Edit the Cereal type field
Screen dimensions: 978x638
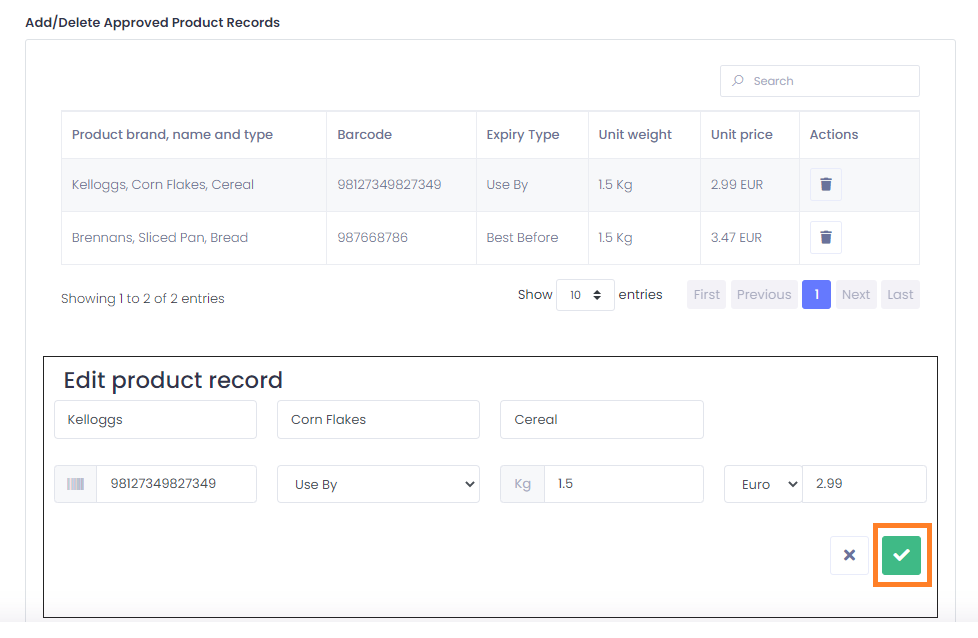tap(602, 420)
